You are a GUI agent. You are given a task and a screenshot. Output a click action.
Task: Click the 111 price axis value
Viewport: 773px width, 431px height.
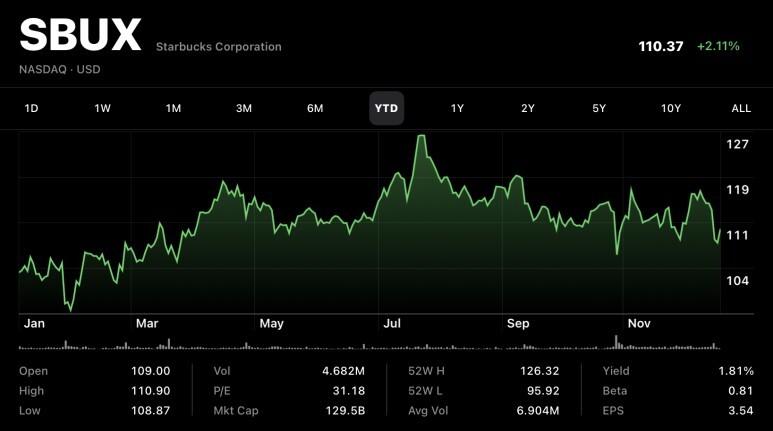click(737, 235)
